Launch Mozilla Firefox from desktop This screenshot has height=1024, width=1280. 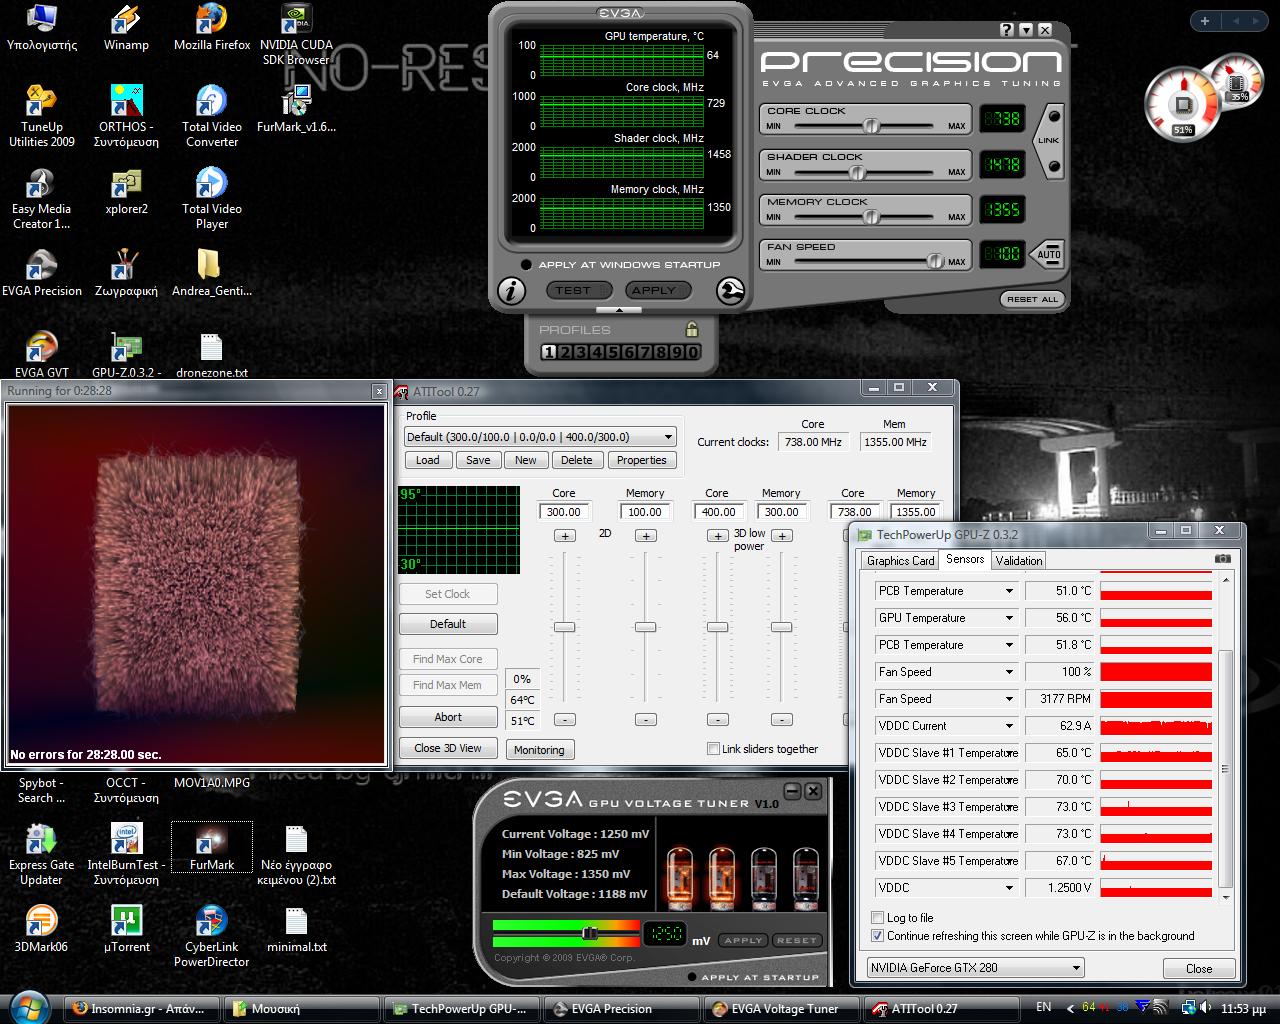(x=212, y=28)
